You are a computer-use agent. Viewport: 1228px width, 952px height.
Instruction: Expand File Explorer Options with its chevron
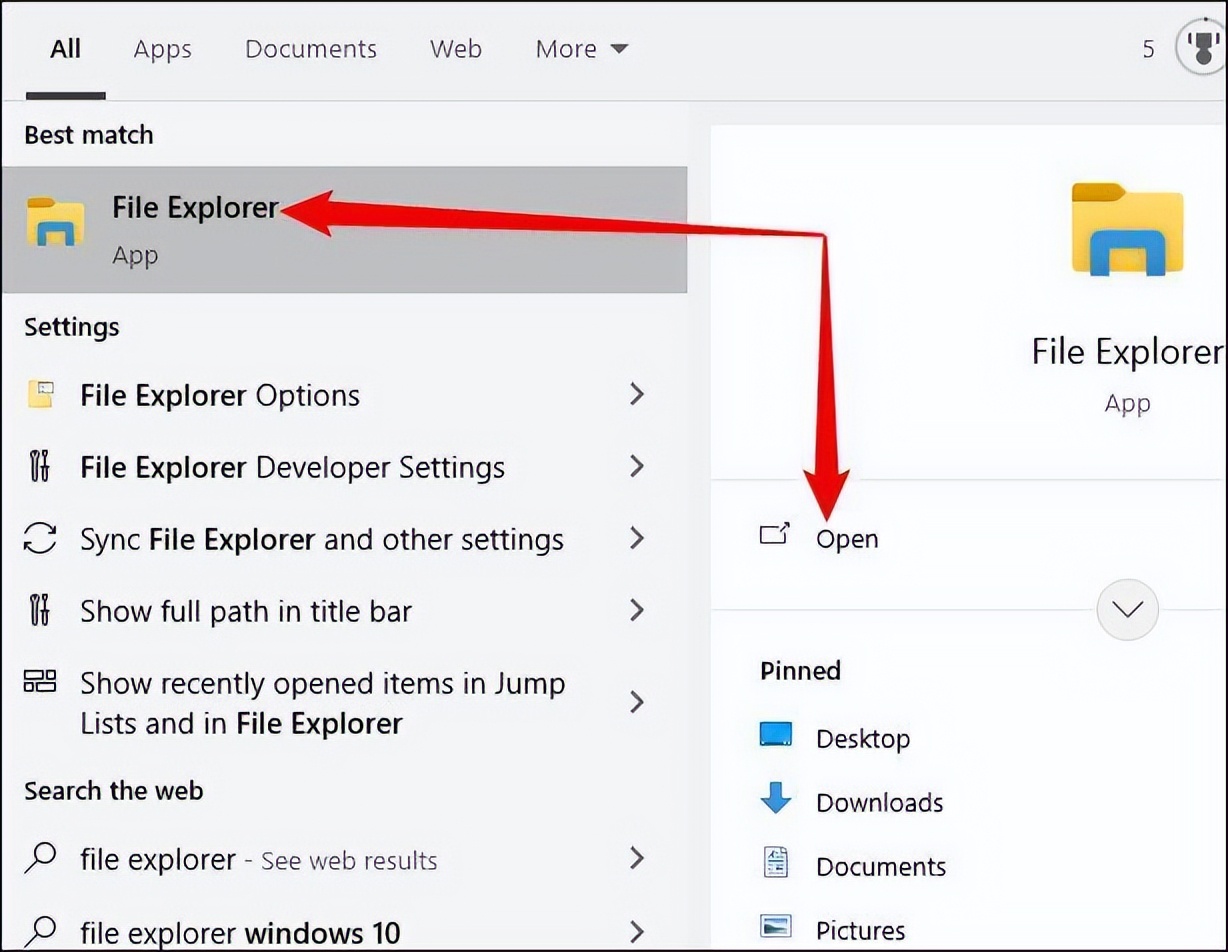tap(638, 394)
